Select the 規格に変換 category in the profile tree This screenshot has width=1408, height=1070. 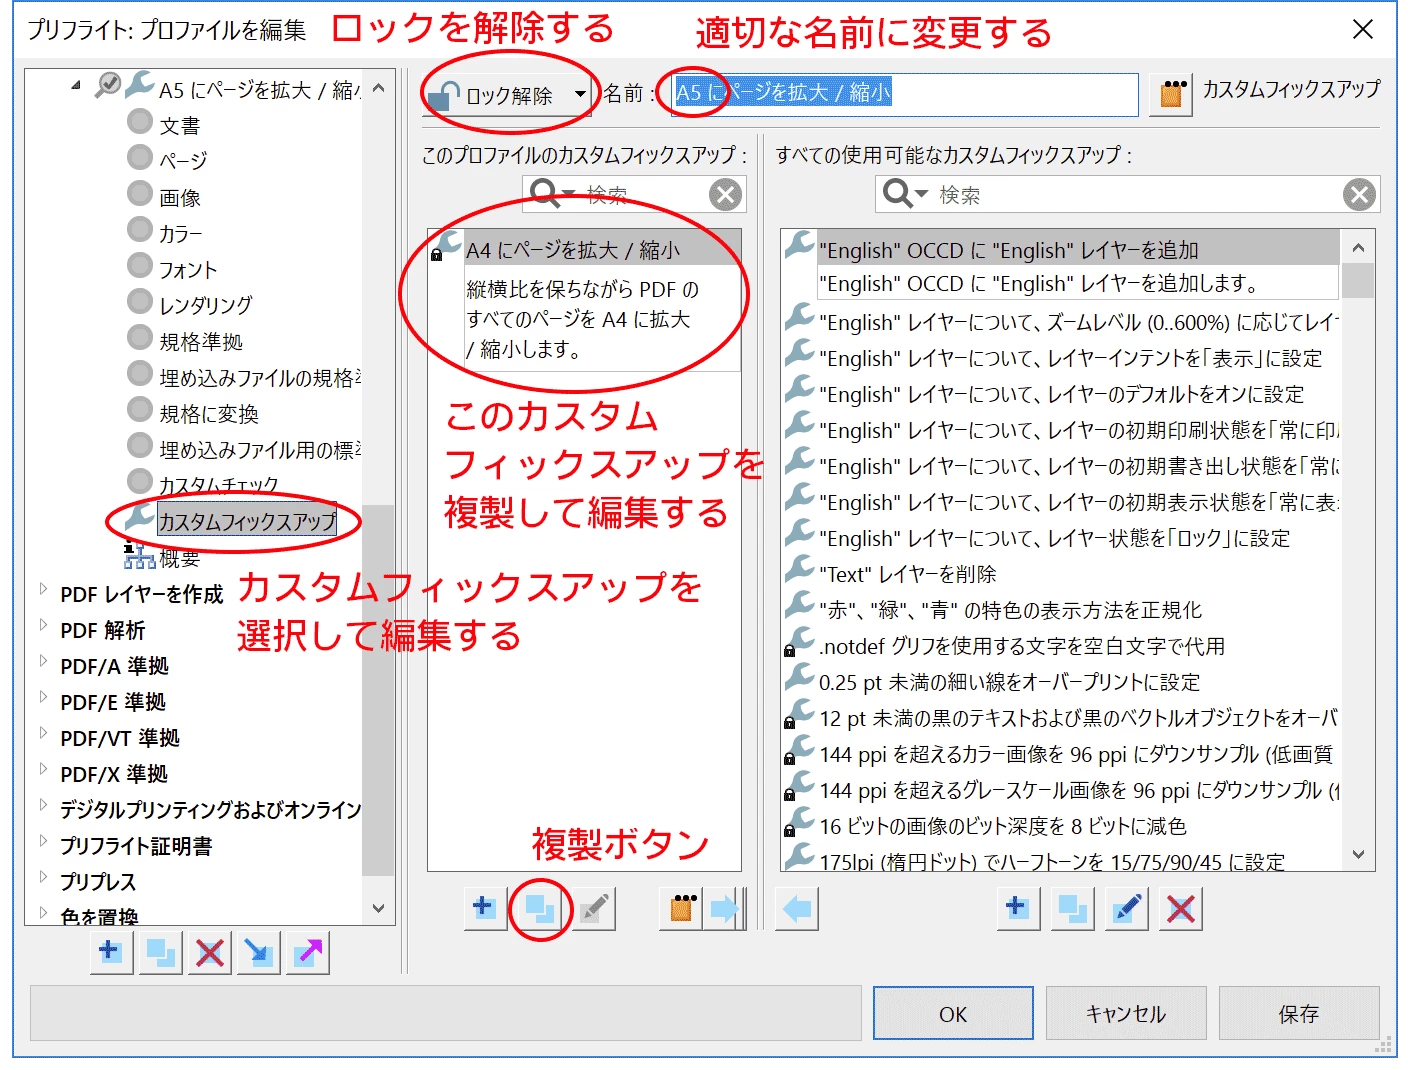pyautogui.click(x=209, y=414)
